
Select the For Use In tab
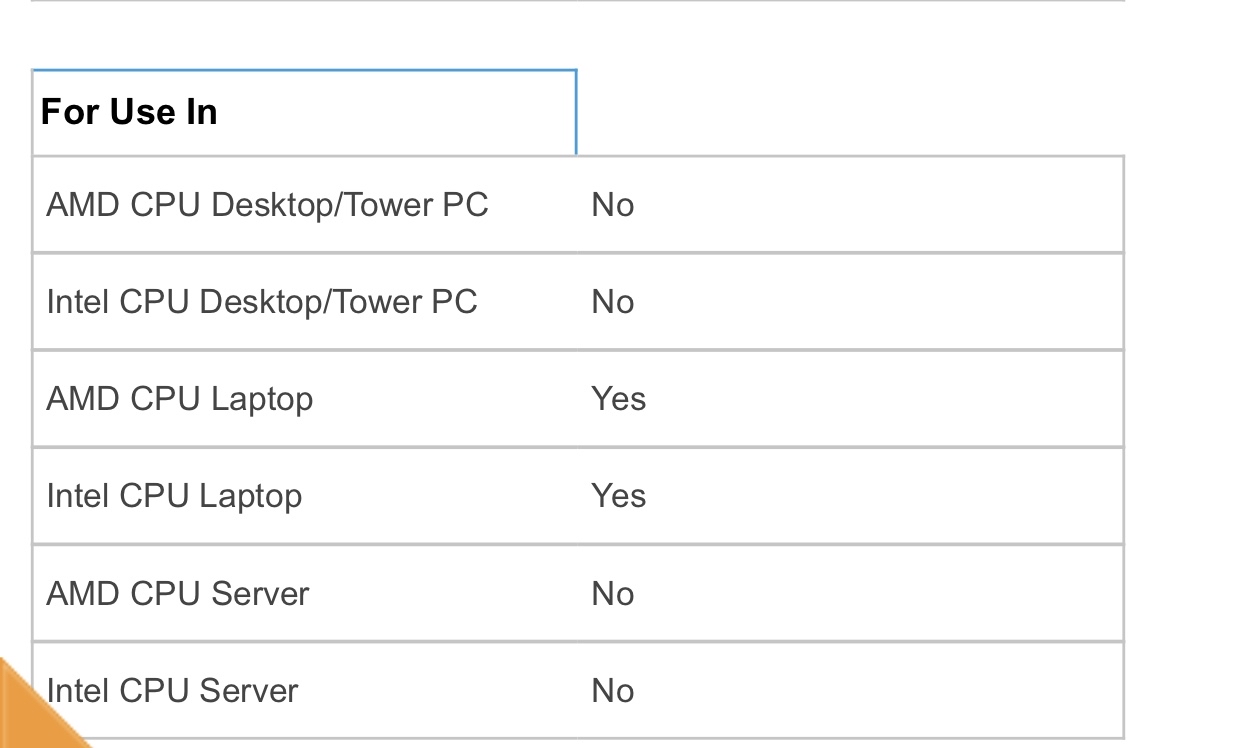304,112
